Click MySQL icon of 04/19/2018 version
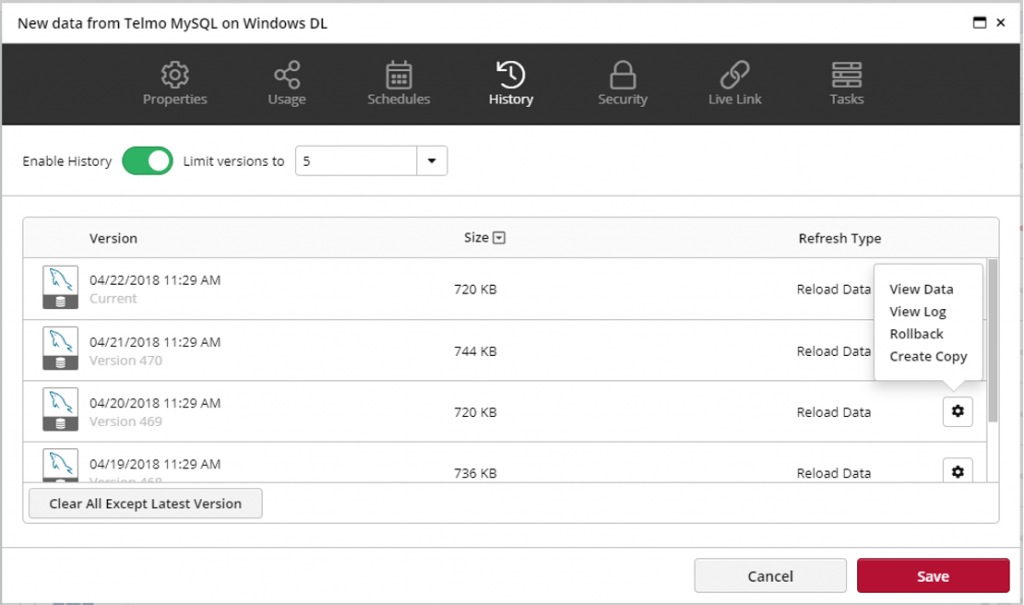Screen dimensions: 1024x605 click(x=60, y=465)
